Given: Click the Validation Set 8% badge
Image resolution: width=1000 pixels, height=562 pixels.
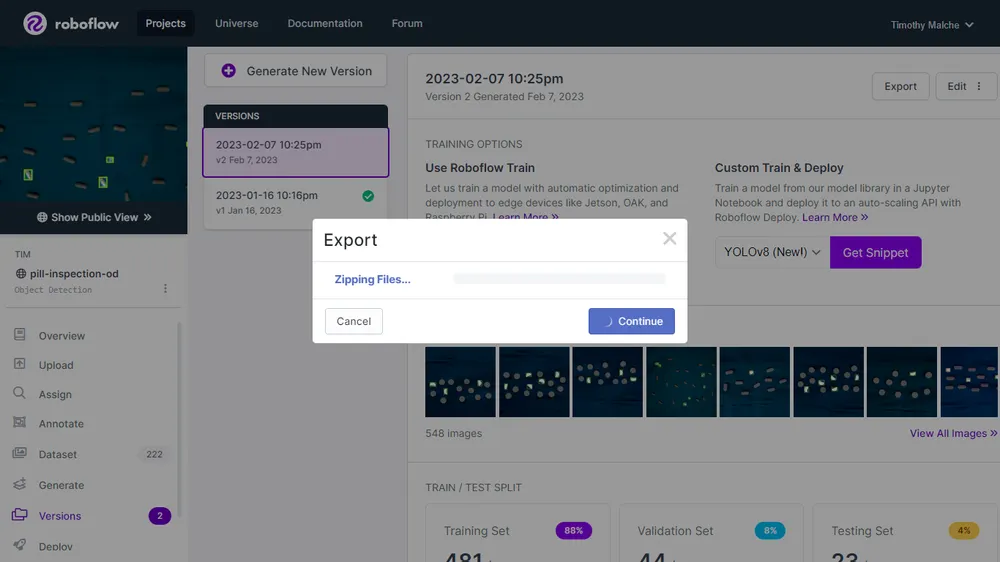Looking at the screenshot, I should coord(770,531).
